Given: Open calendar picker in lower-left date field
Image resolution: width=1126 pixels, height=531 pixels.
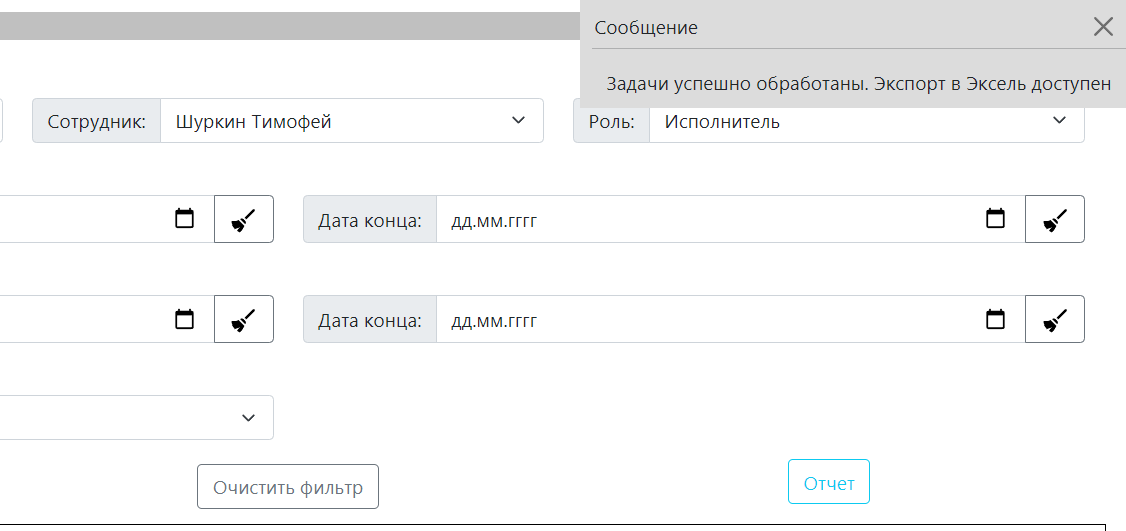Looking at the screenshot, I should pos(185,320).
